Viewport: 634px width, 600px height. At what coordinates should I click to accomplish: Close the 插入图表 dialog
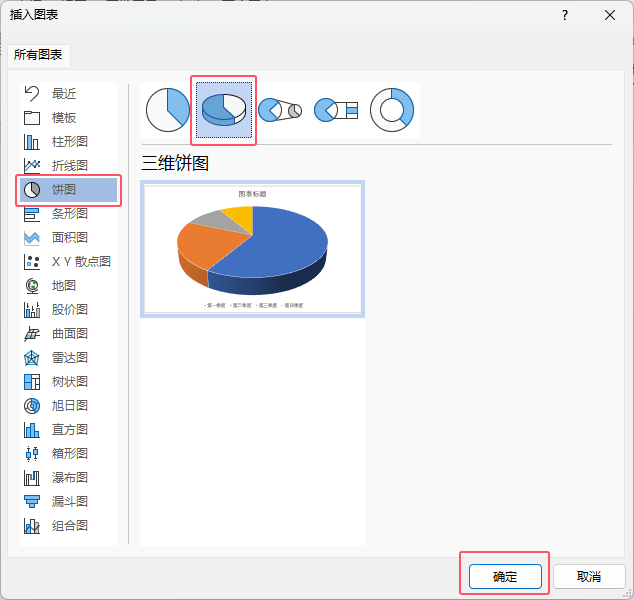coord(610,15)
